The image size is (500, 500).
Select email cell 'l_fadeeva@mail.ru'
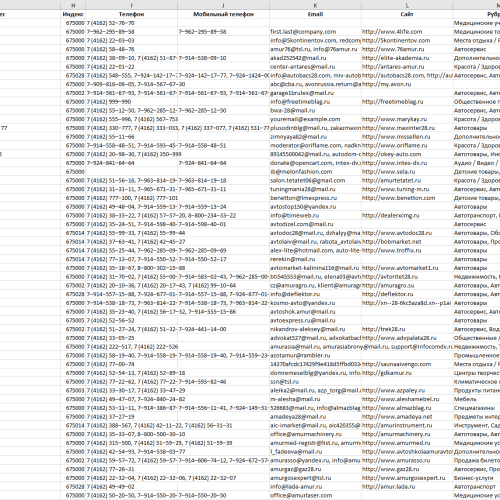[x=315, y=452]
